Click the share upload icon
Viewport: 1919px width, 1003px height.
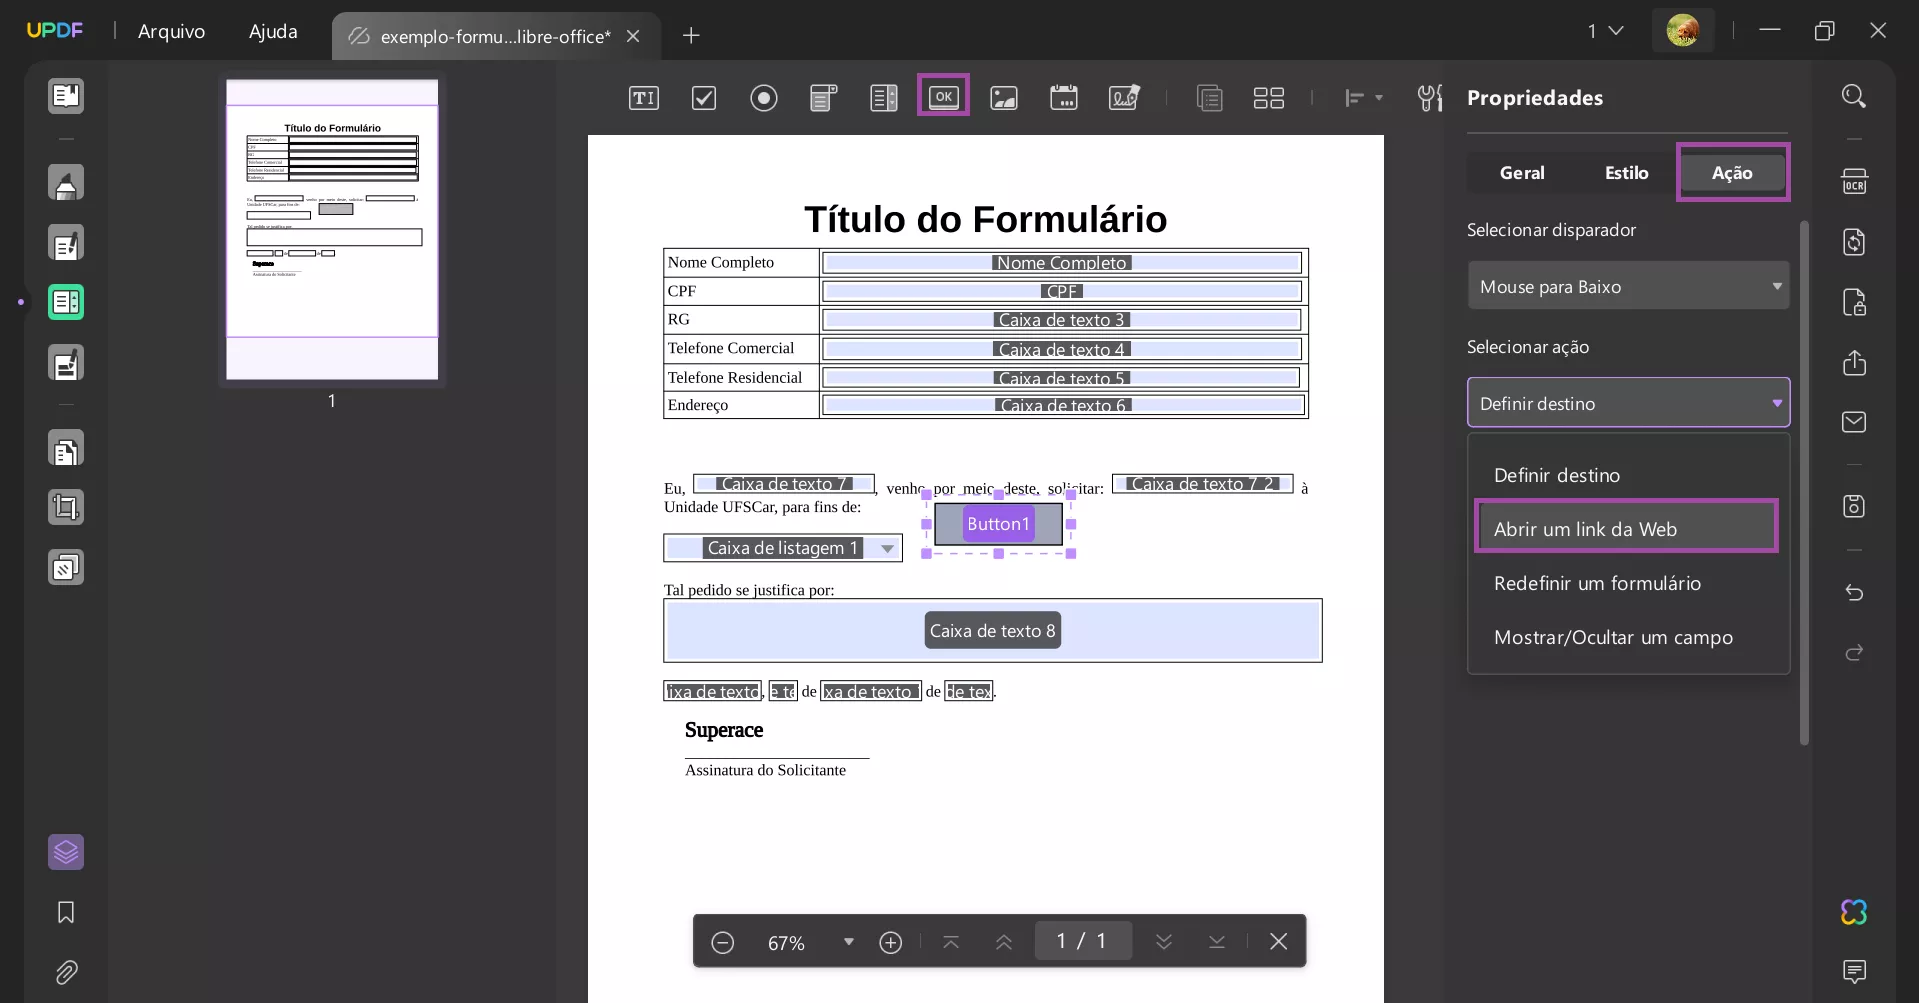coord(1854,362)
